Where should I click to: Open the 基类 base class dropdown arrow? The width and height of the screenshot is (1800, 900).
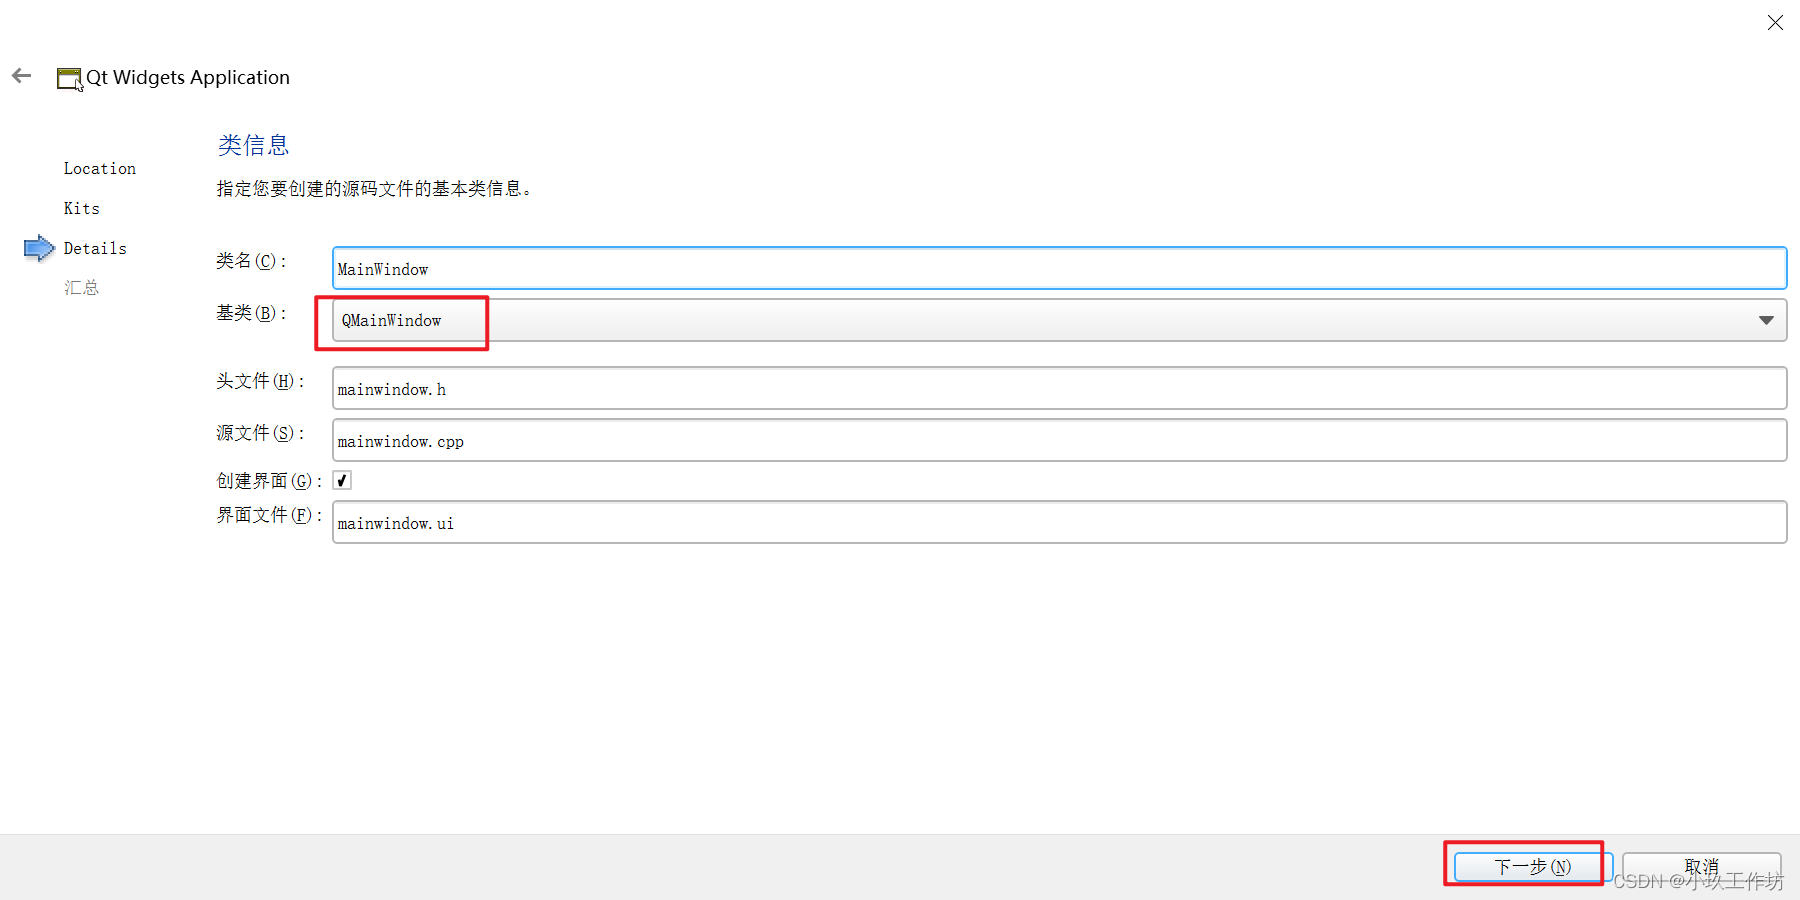1766,320
